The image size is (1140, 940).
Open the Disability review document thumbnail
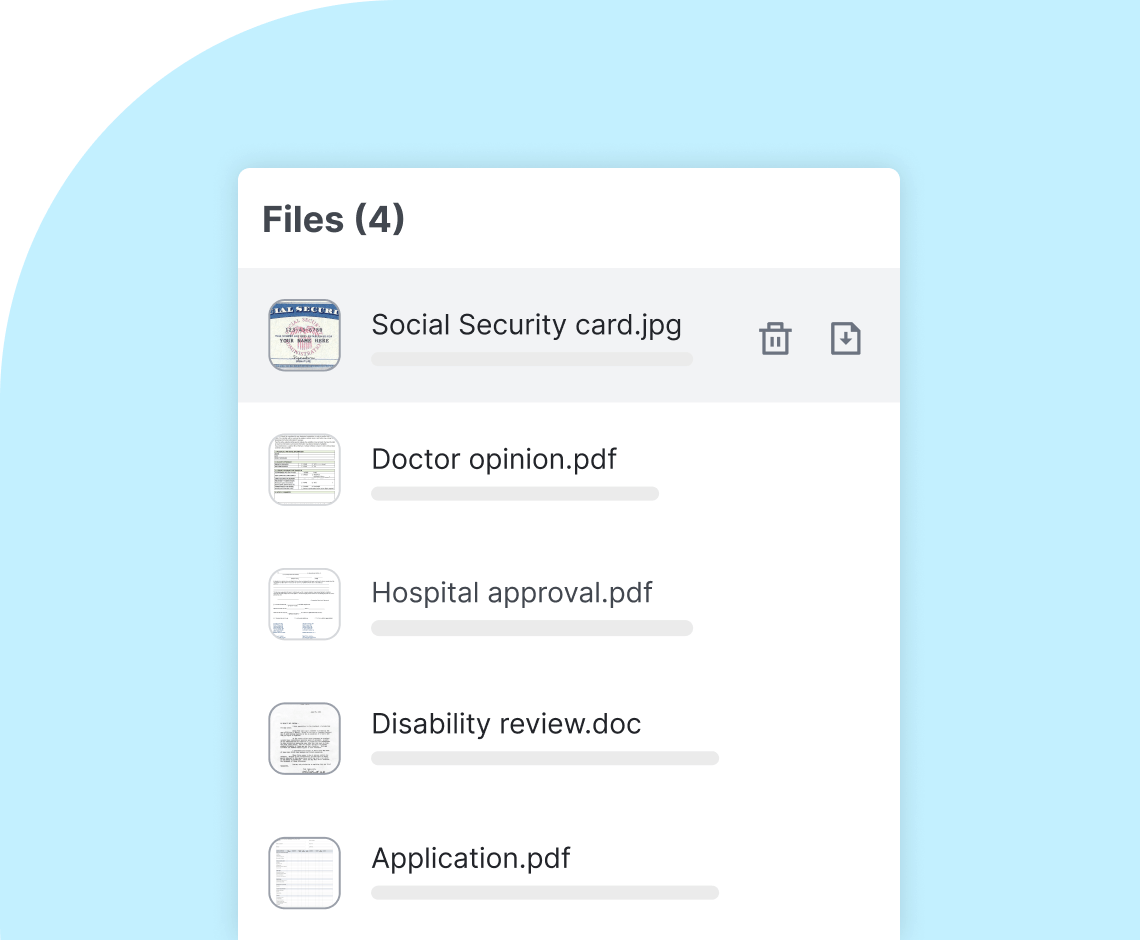[305, 739]
